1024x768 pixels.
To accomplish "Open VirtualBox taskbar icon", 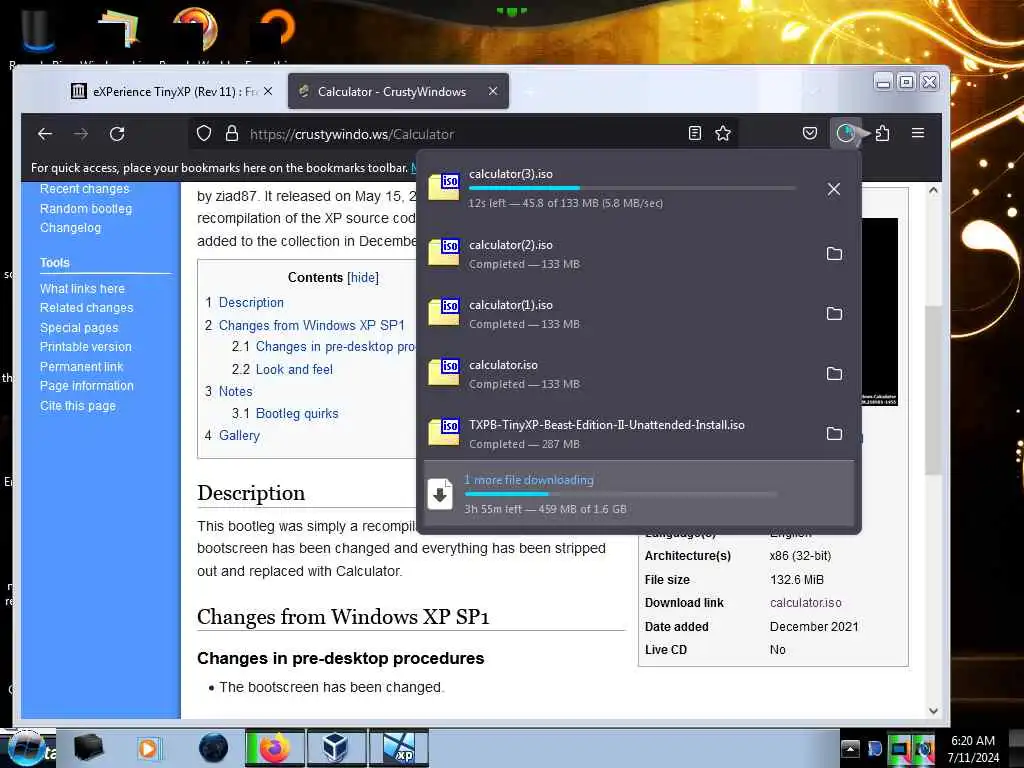I will [336, 748].
